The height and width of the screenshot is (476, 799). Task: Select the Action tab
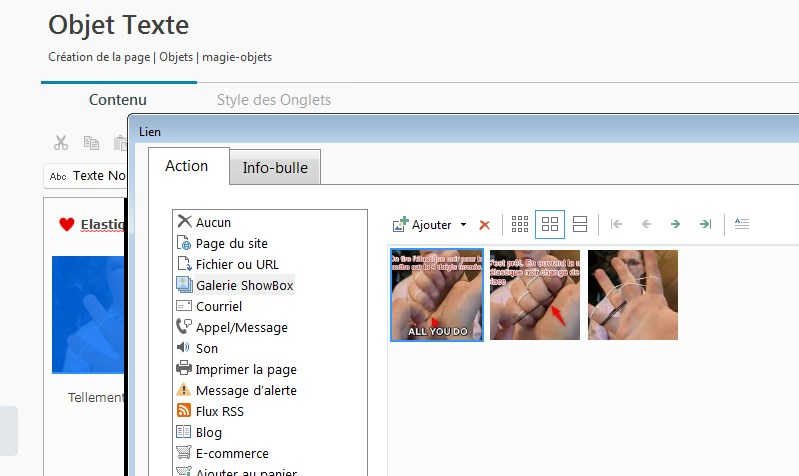tap(187, 166)
